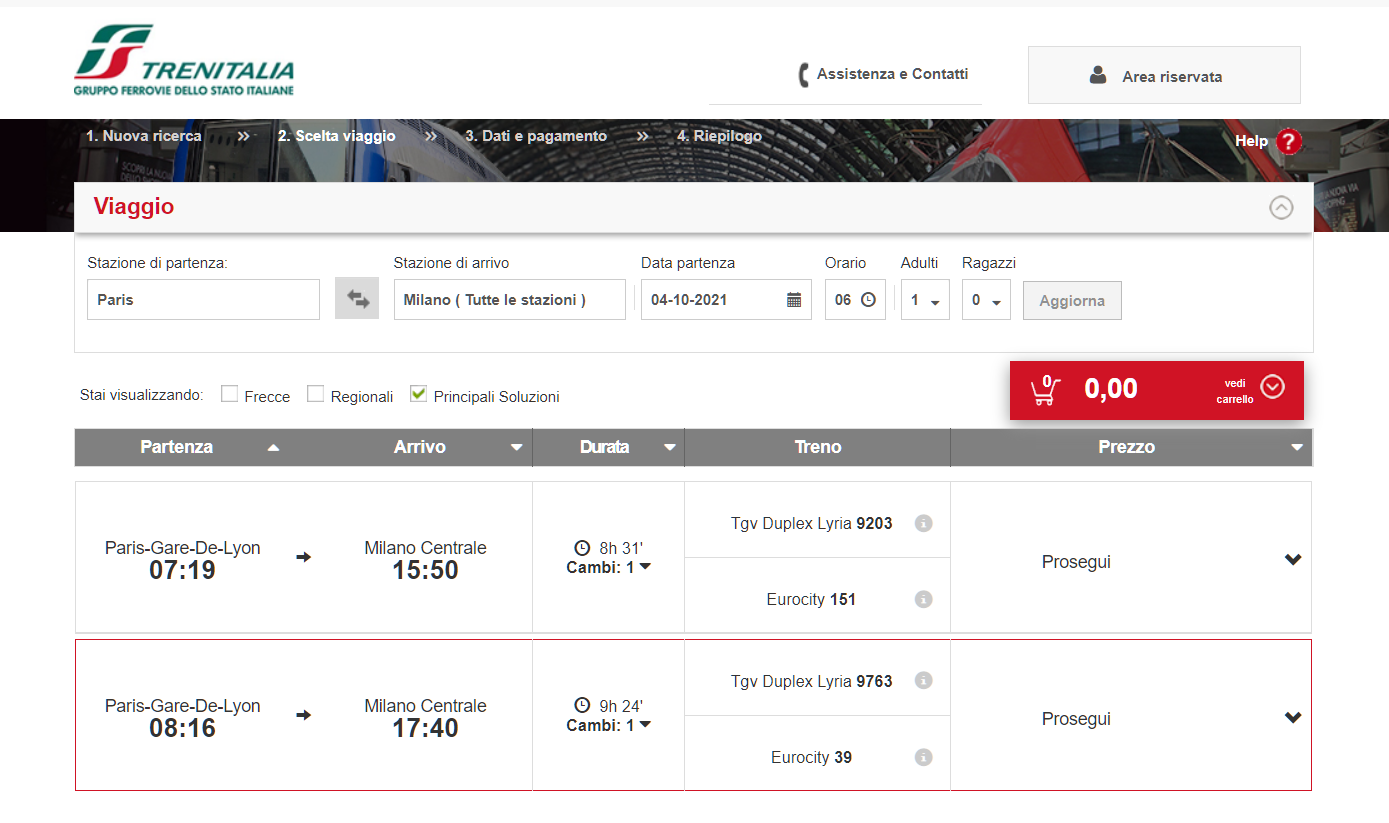Click arrival time 17:40
This screenshot has width=1389, height=823.
(425, 728)
